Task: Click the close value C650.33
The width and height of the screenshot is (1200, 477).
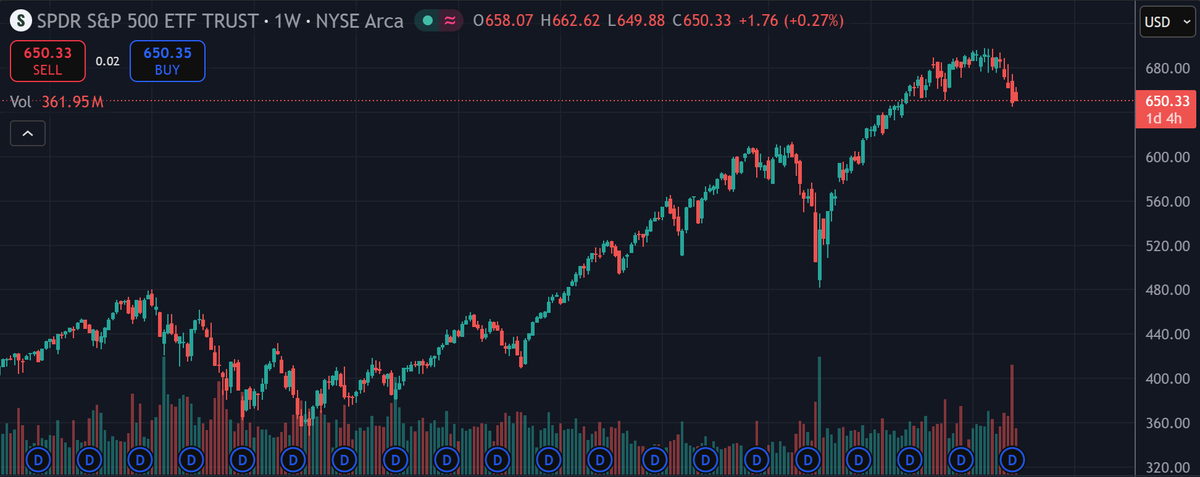Action: 702,20
